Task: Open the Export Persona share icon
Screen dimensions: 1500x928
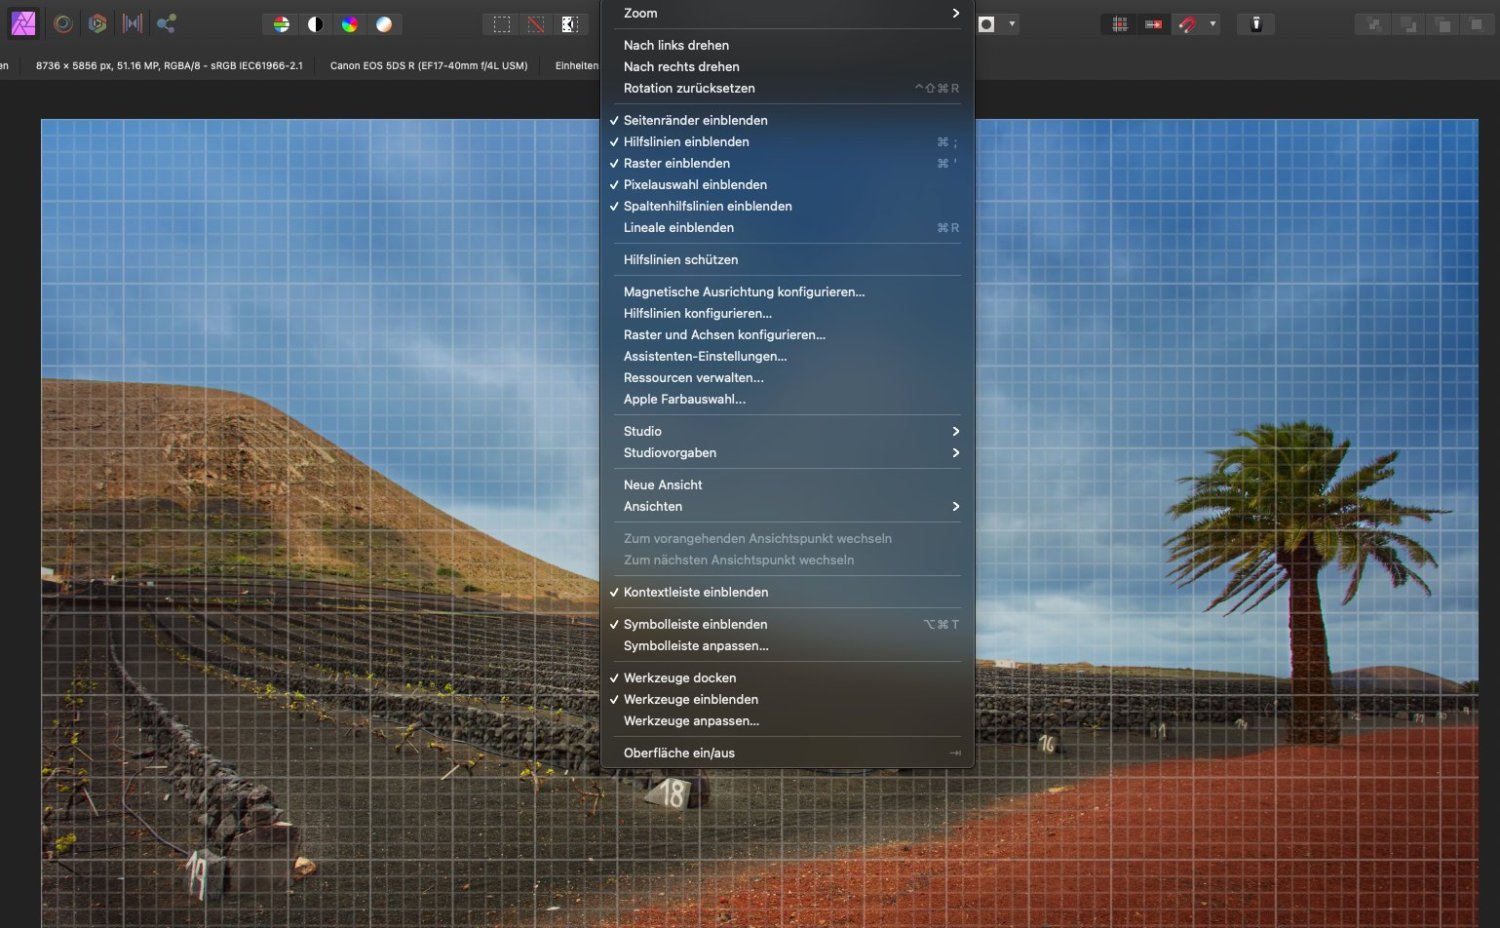Action: pyautogui.click(x=166, y=23)
